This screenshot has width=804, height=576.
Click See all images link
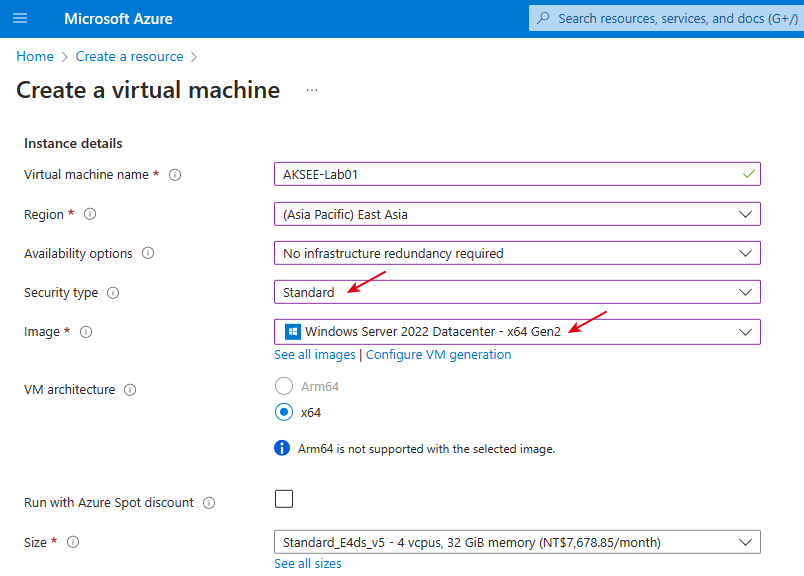pos(314,354)
